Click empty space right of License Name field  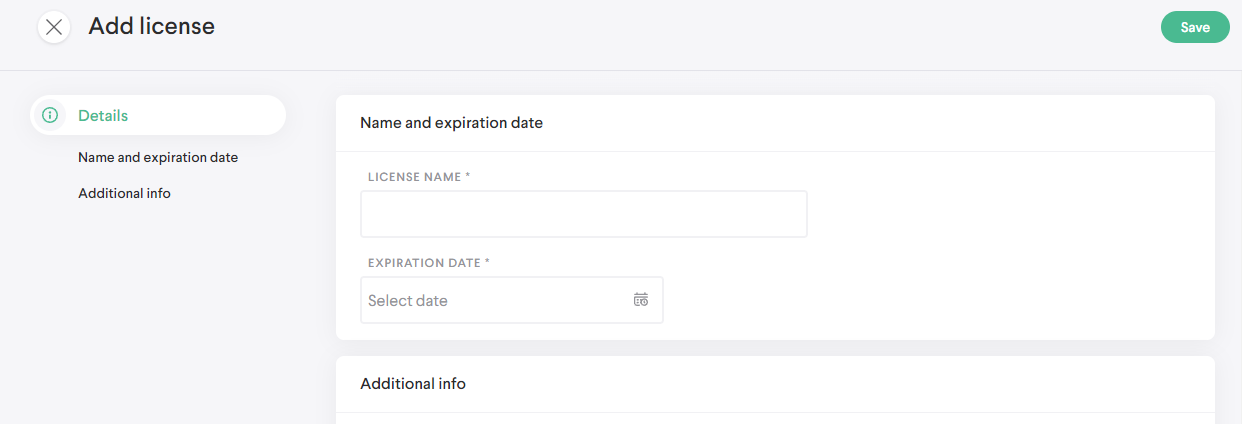tap(1000, 214)
